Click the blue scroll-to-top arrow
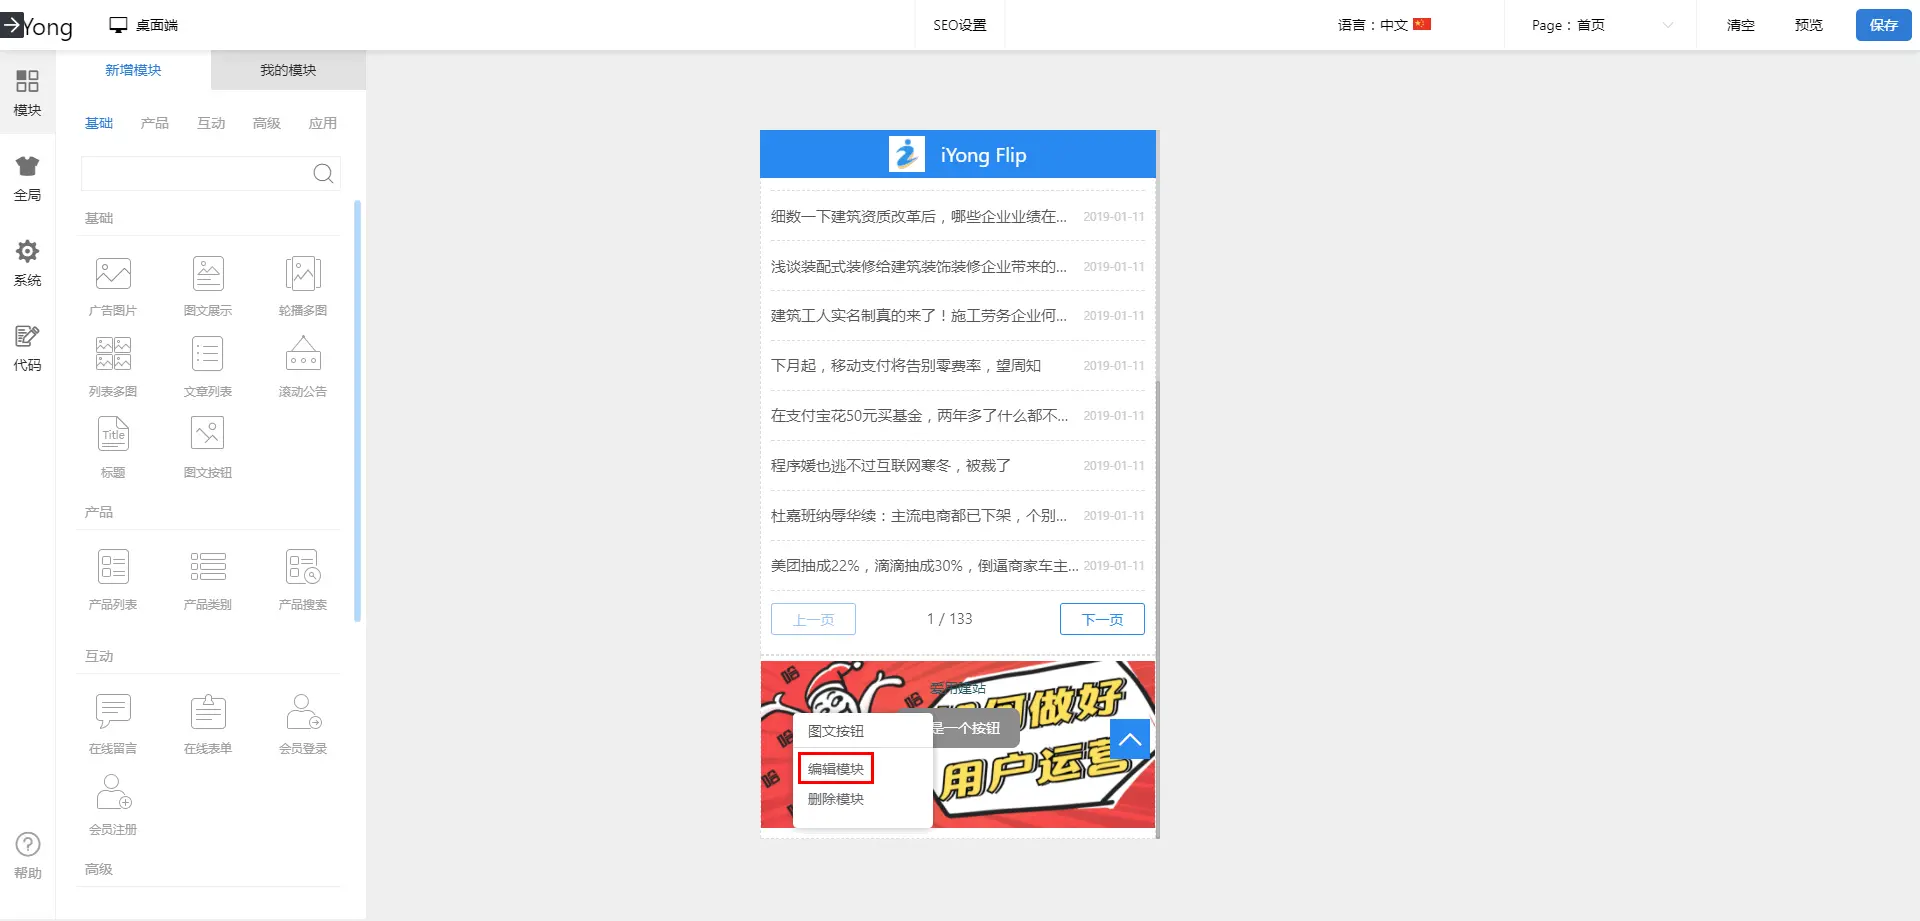This screenshot has width=1920, height=921. [x=1130, y=740]
